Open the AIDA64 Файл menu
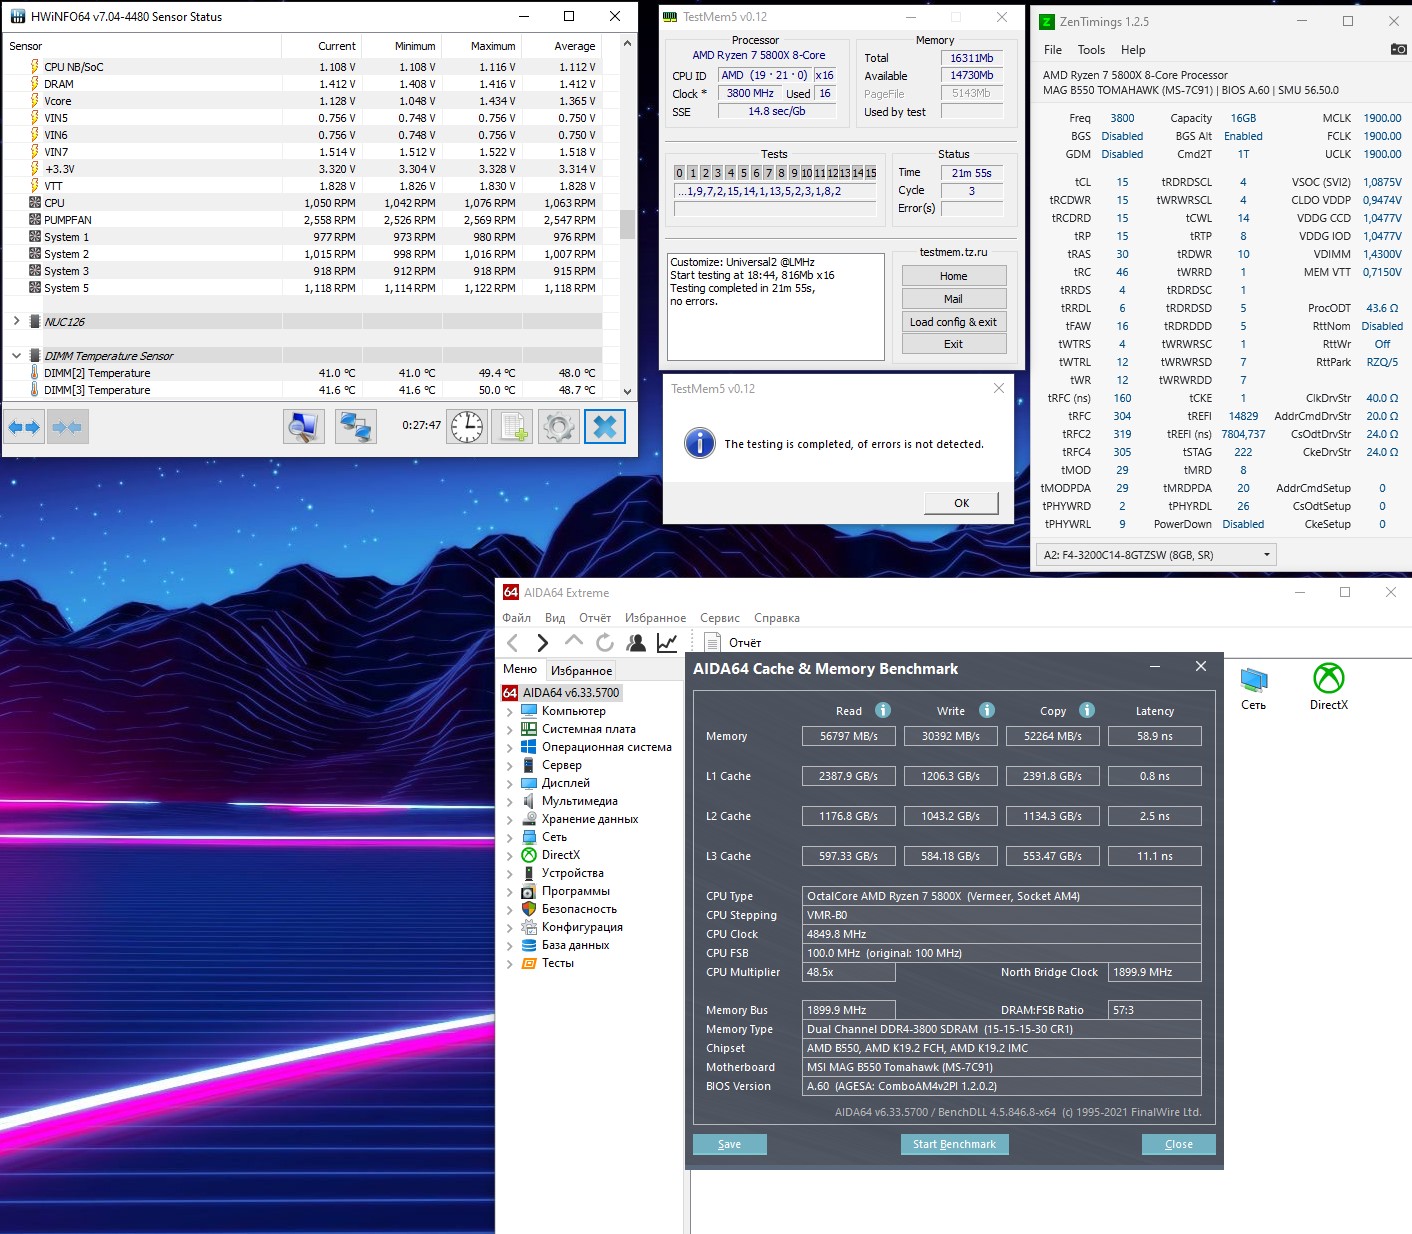 tap(516, 618)
